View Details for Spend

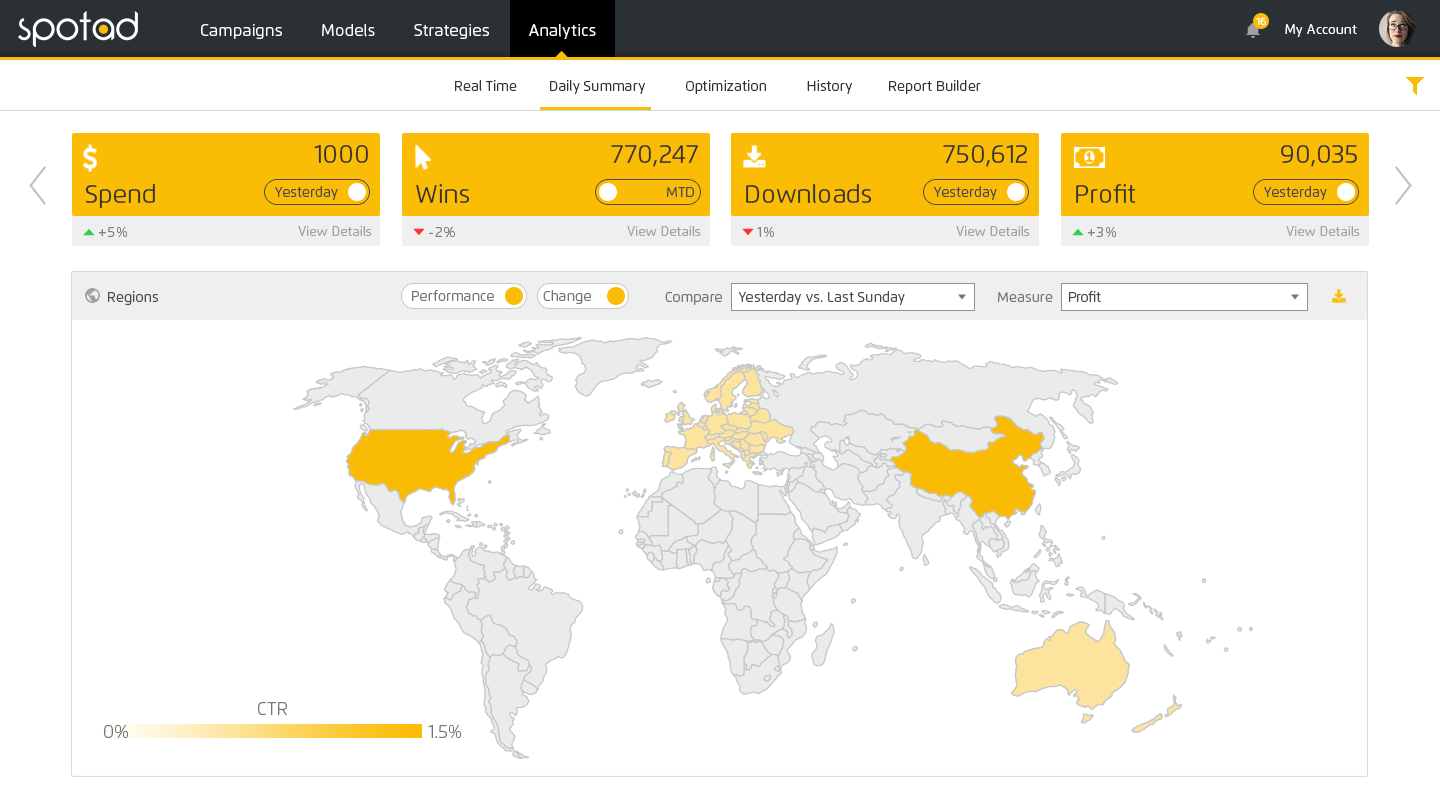tap(335, 231)
